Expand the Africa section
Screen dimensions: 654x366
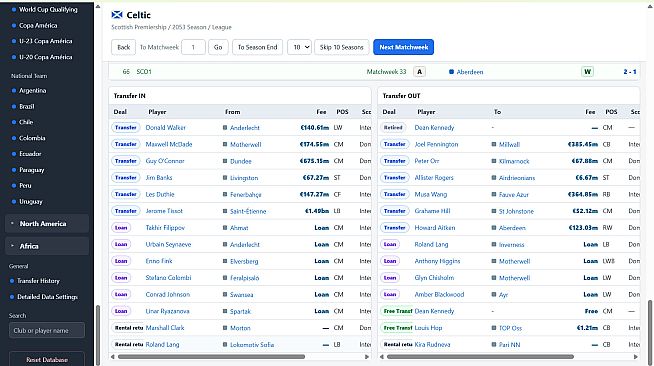[47, 246]
